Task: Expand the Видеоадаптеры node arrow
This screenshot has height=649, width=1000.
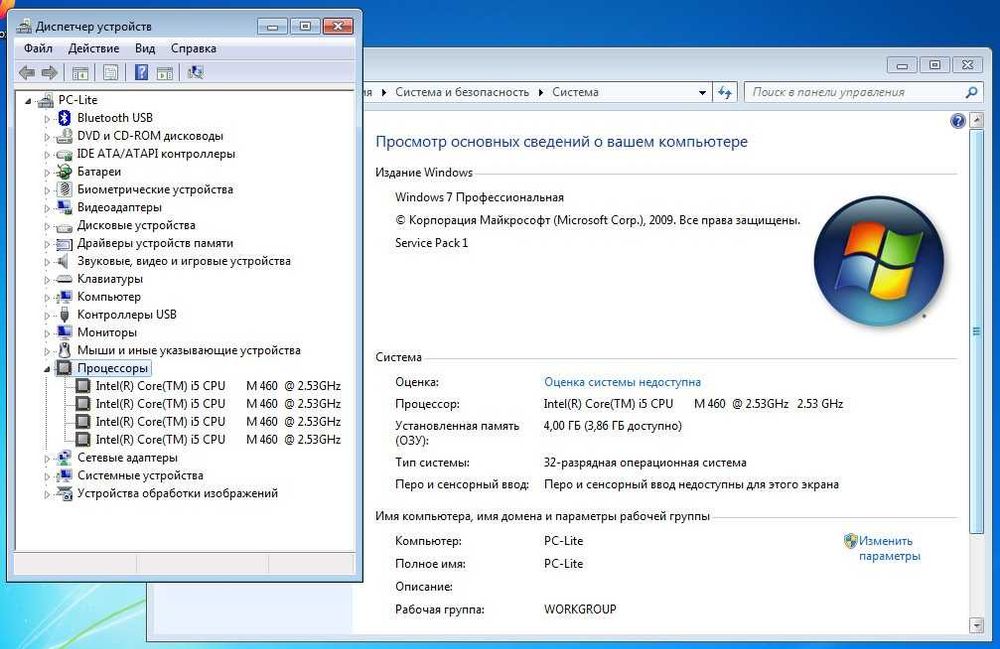Action: click(47, 208)
